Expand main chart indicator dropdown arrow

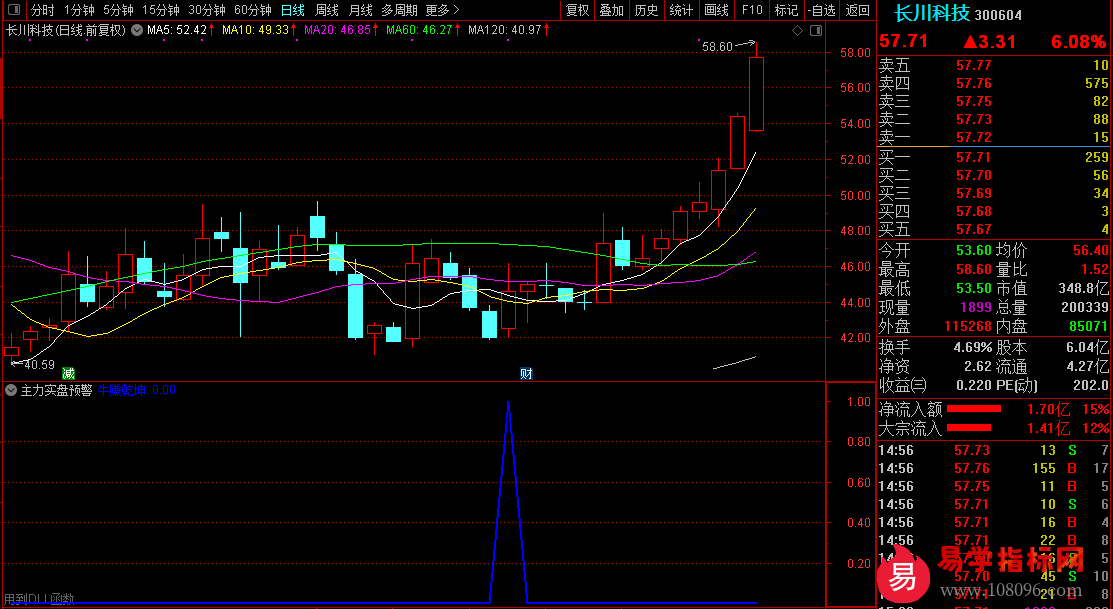(x=136, y=31)
